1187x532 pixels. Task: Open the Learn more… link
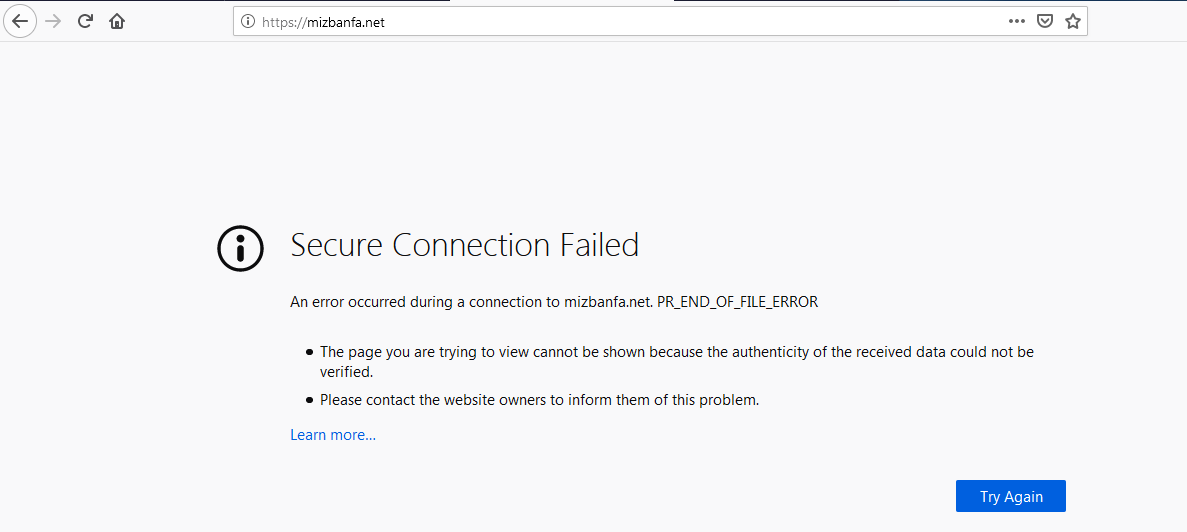tap(333, 435)
